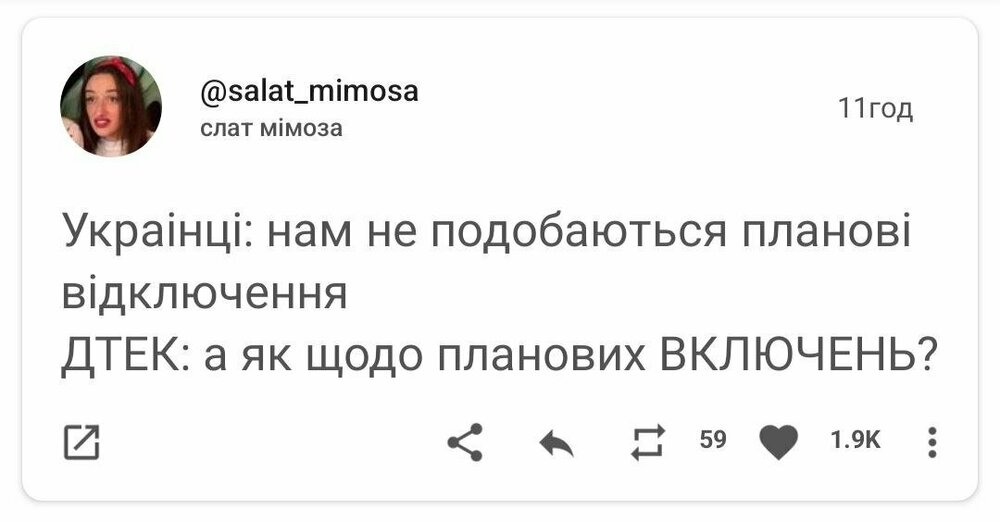The width and height of the screenshot is (1000, 522).
Task: Open the user's profile avatar picture
Action: tap(111, 106)
